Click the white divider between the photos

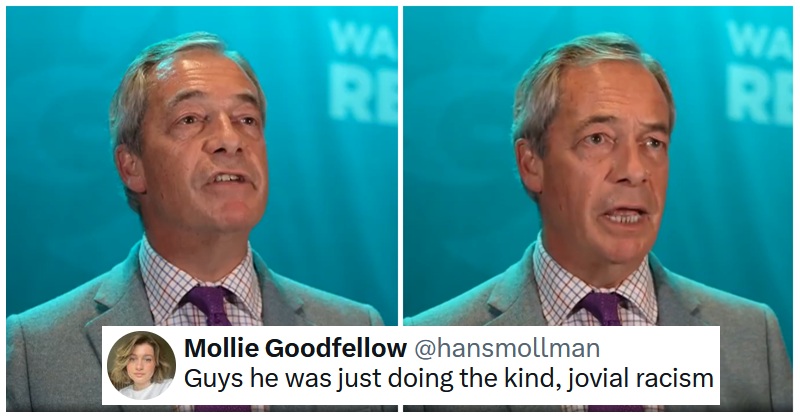pyautogui.click(x=400, y=160)
